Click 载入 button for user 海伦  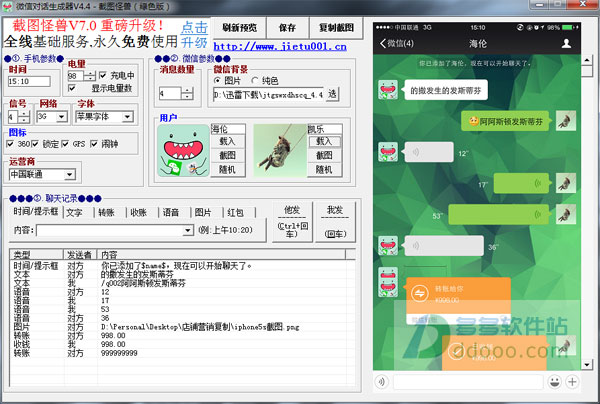point(228,142)
